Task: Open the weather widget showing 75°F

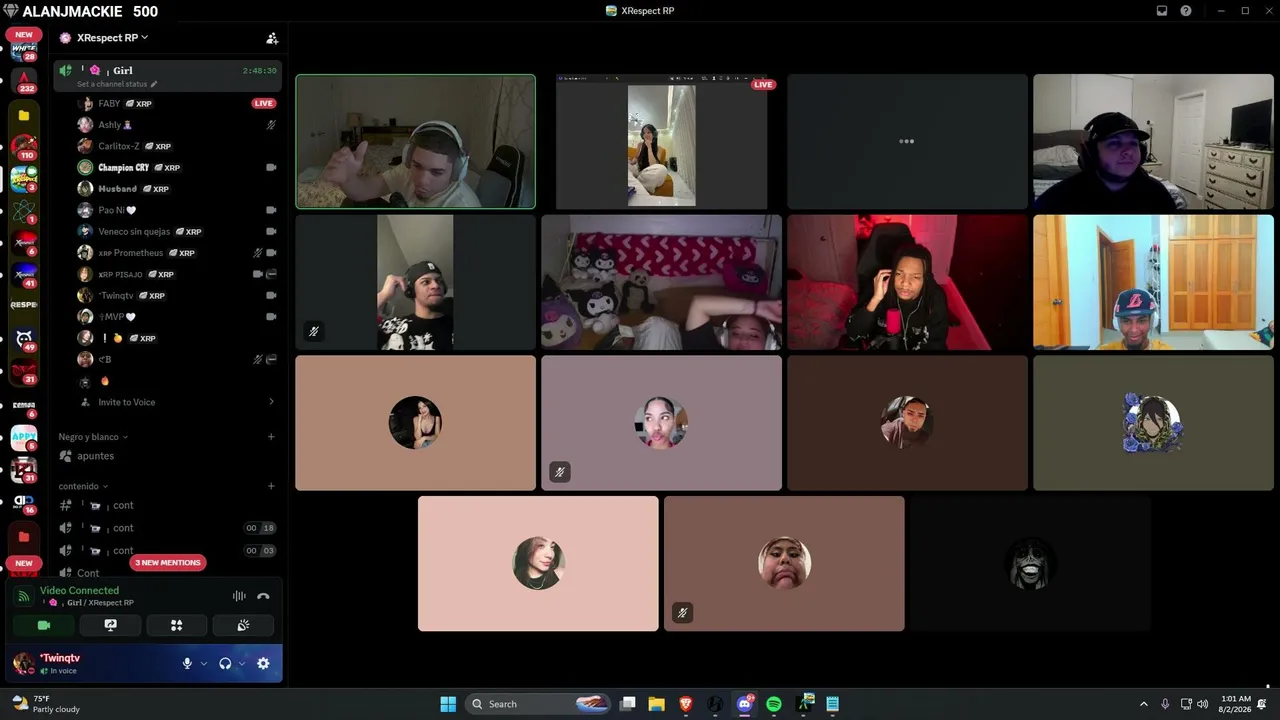Action: [45, 704]
